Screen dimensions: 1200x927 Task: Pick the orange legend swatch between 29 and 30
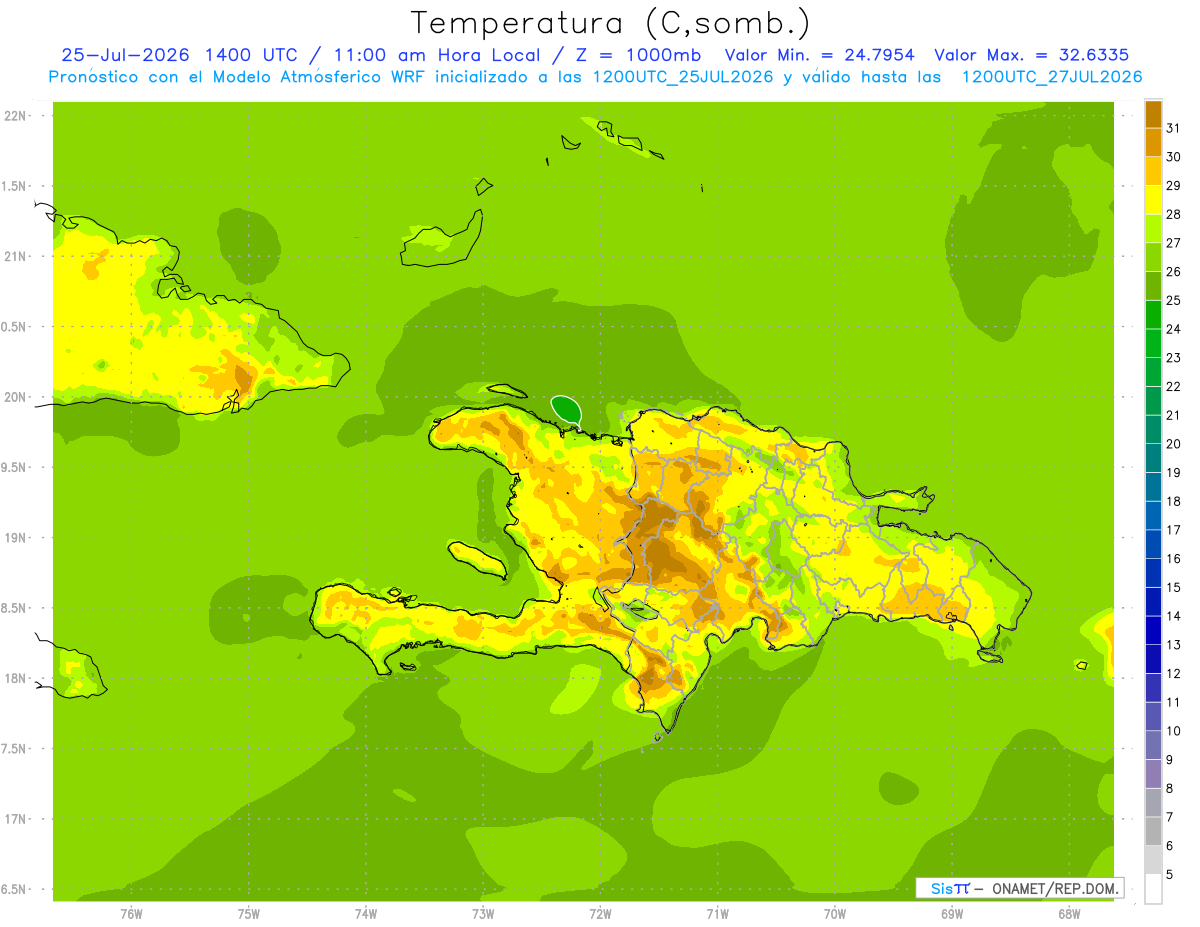(1153, 171)
